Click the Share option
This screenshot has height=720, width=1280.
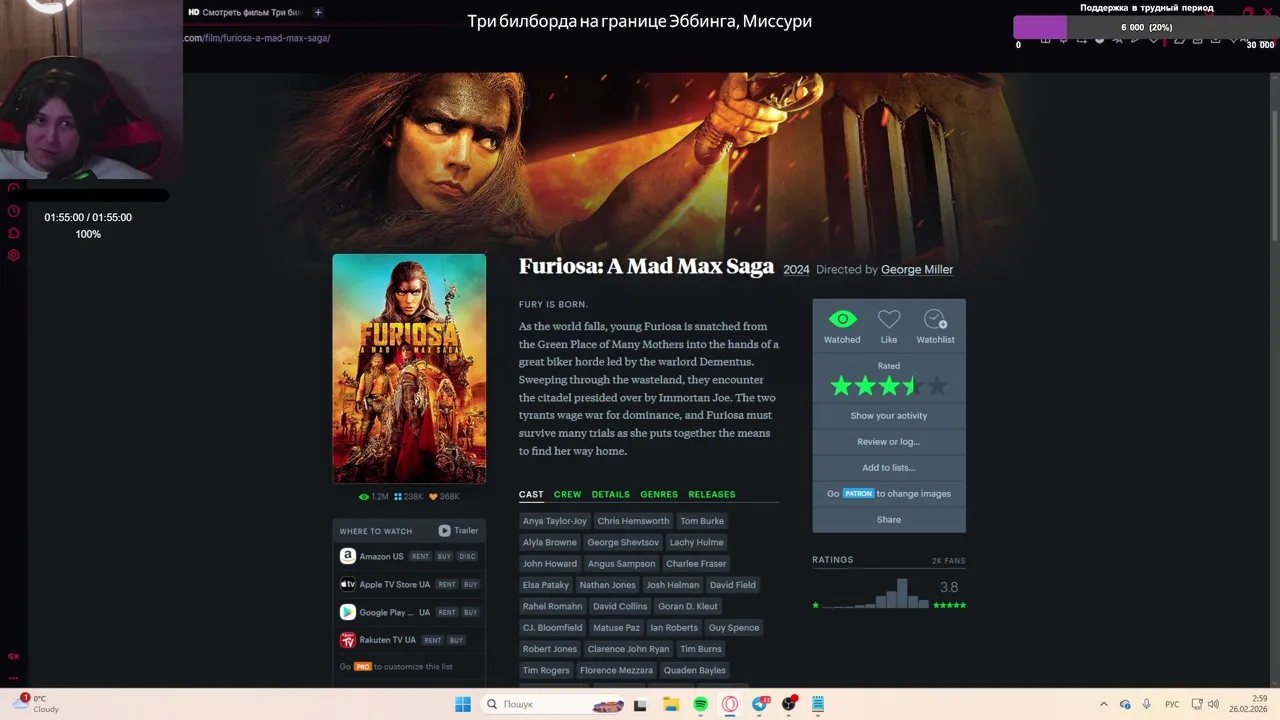[x=889, y=520]
